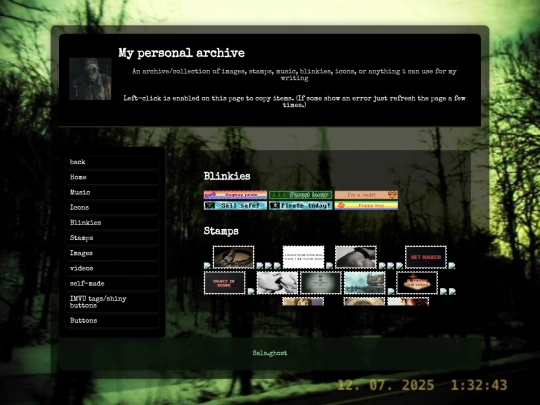Select Stamps in the sidebar menu

112,238
